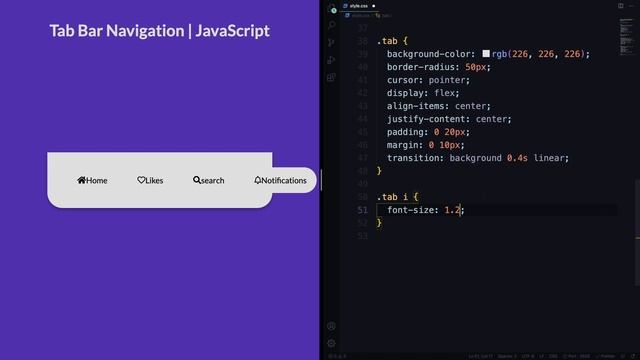
Task: Select the Notifications tab label
Action: [x=284, y=180]
